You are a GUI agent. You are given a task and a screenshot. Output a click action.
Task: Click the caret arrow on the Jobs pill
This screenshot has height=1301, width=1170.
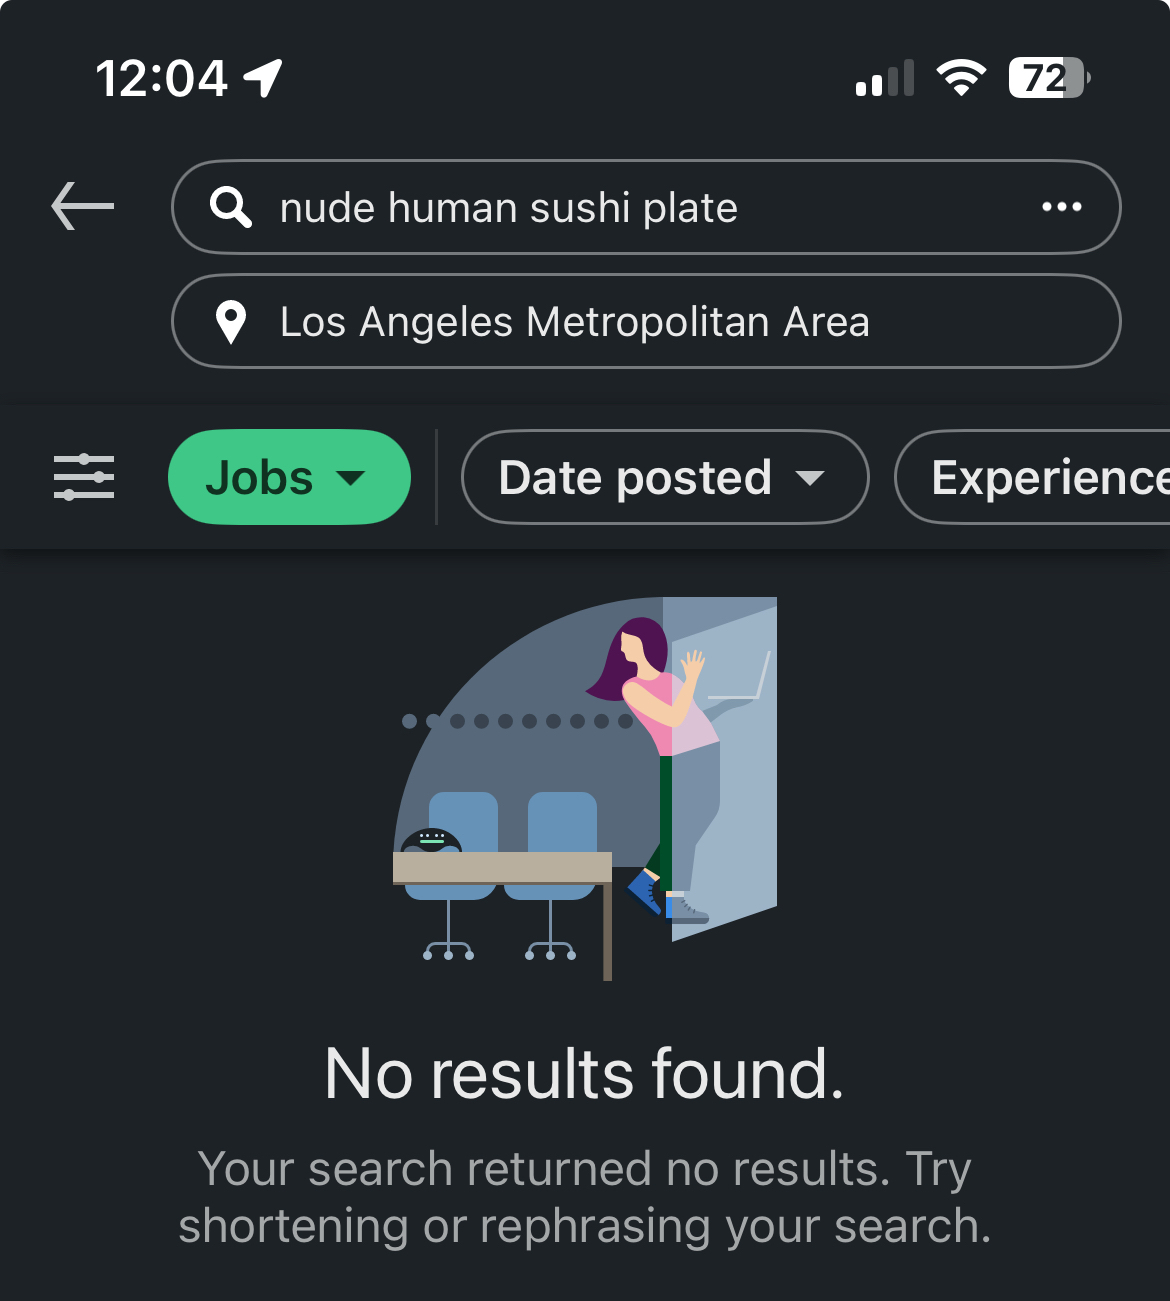351,478
